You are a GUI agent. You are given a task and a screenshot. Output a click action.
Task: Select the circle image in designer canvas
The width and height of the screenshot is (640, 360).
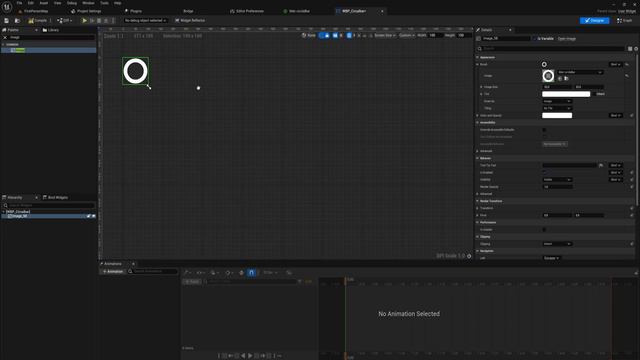tap(136, 71)
